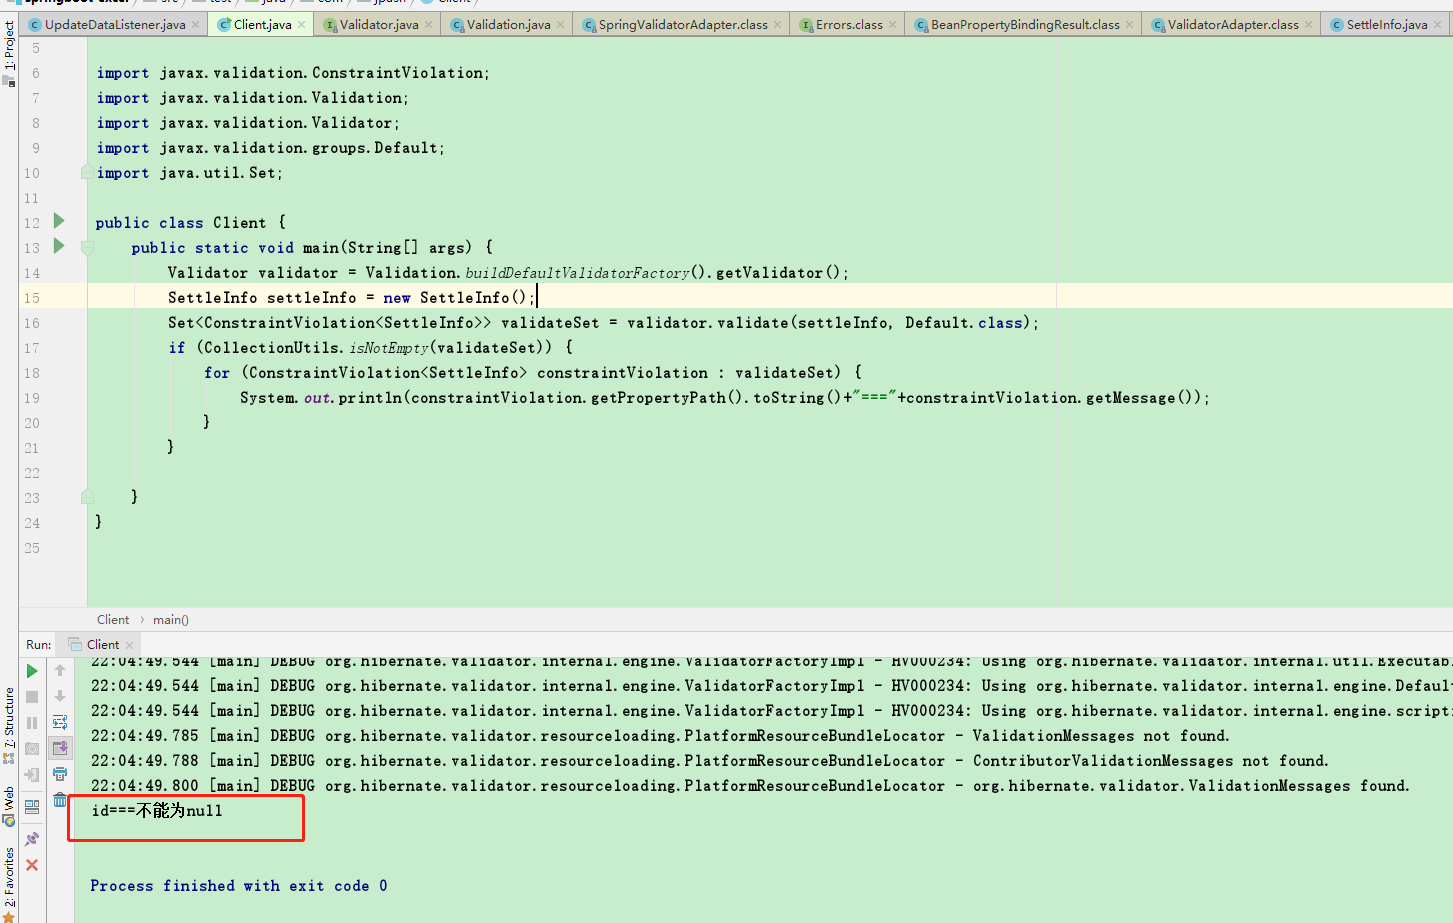This screenshot has height=923, width=1453.
Task: Select the soft-wrap console icon
Action: point(60,722)
